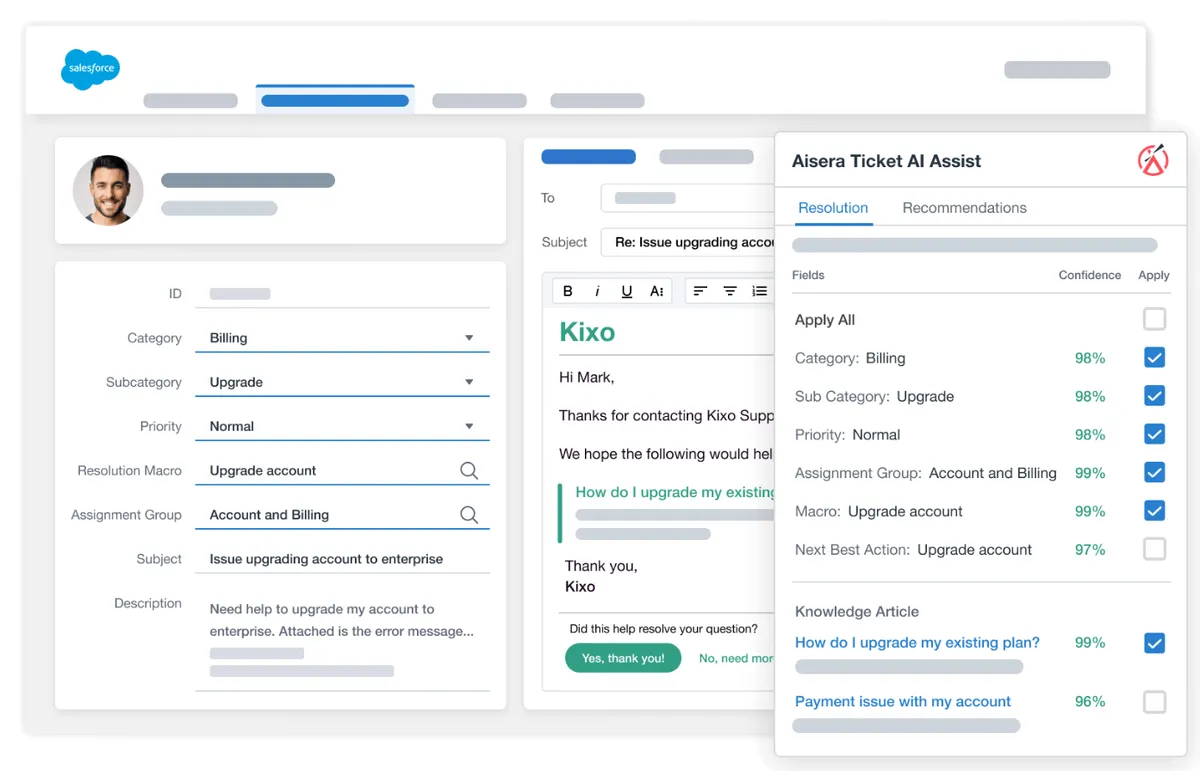Open the Subcategory dropdown showing Upgrade

[x=342, y=382]
